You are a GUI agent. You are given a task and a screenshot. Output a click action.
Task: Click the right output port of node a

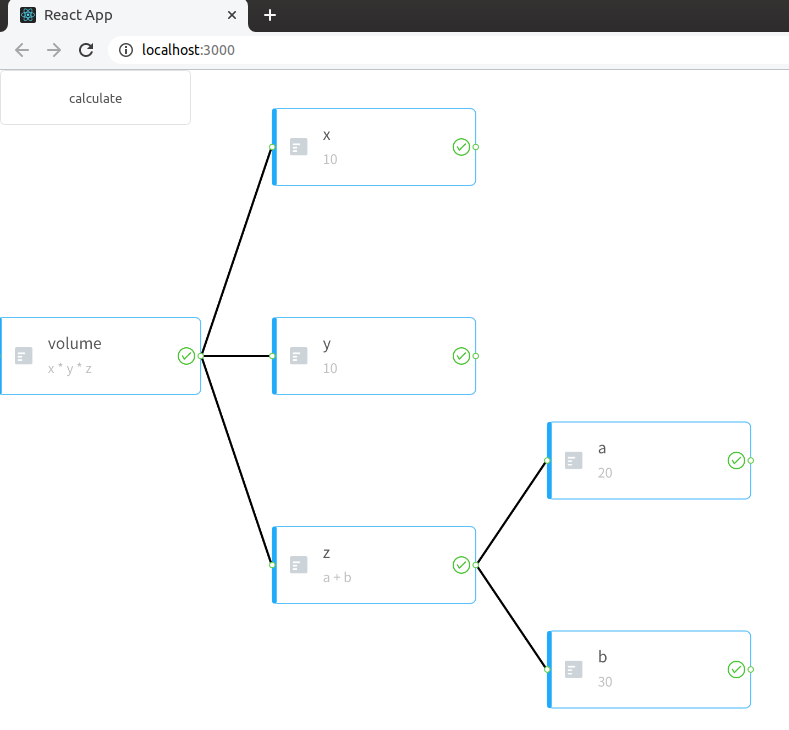tap(751, 460)
